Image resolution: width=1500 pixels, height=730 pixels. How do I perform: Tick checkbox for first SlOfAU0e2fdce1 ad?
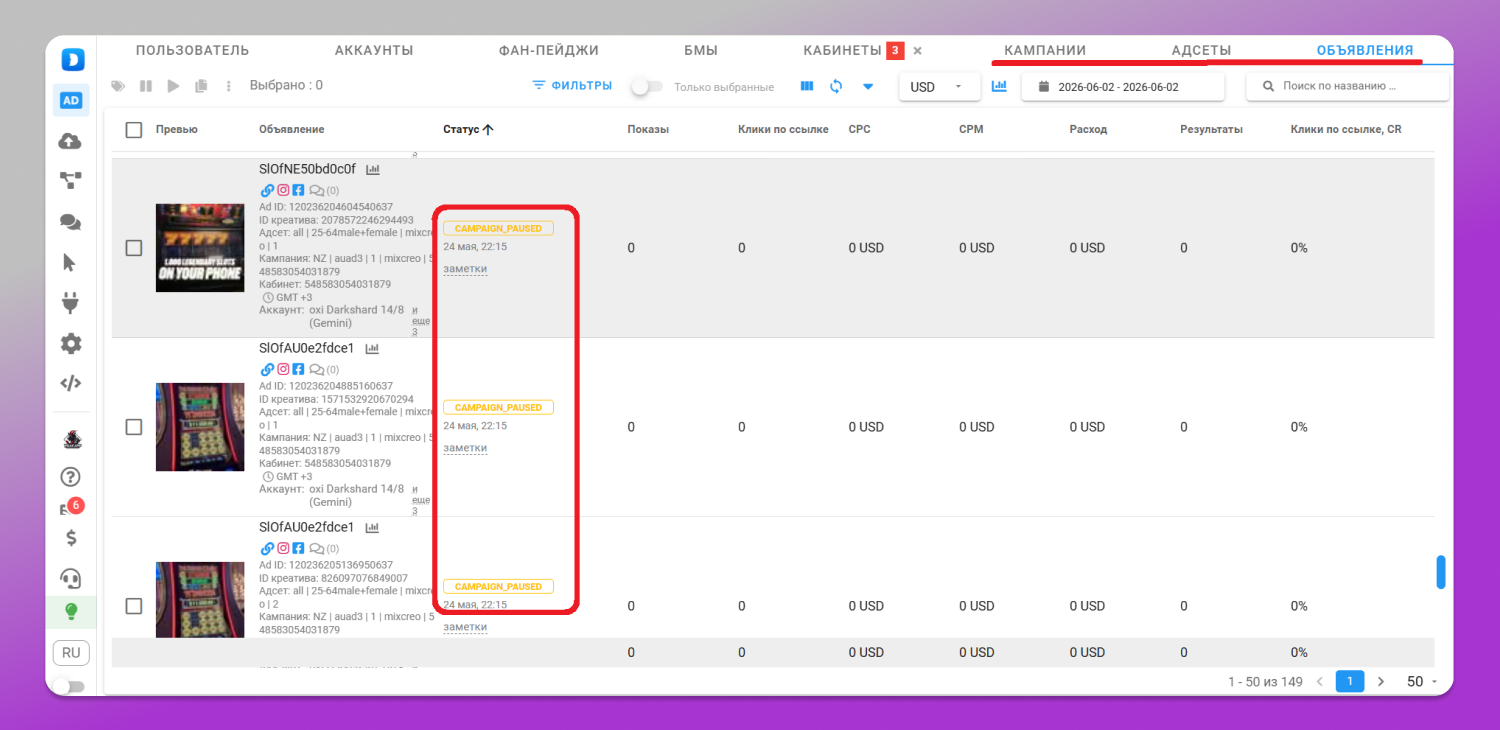click(134, 427)
